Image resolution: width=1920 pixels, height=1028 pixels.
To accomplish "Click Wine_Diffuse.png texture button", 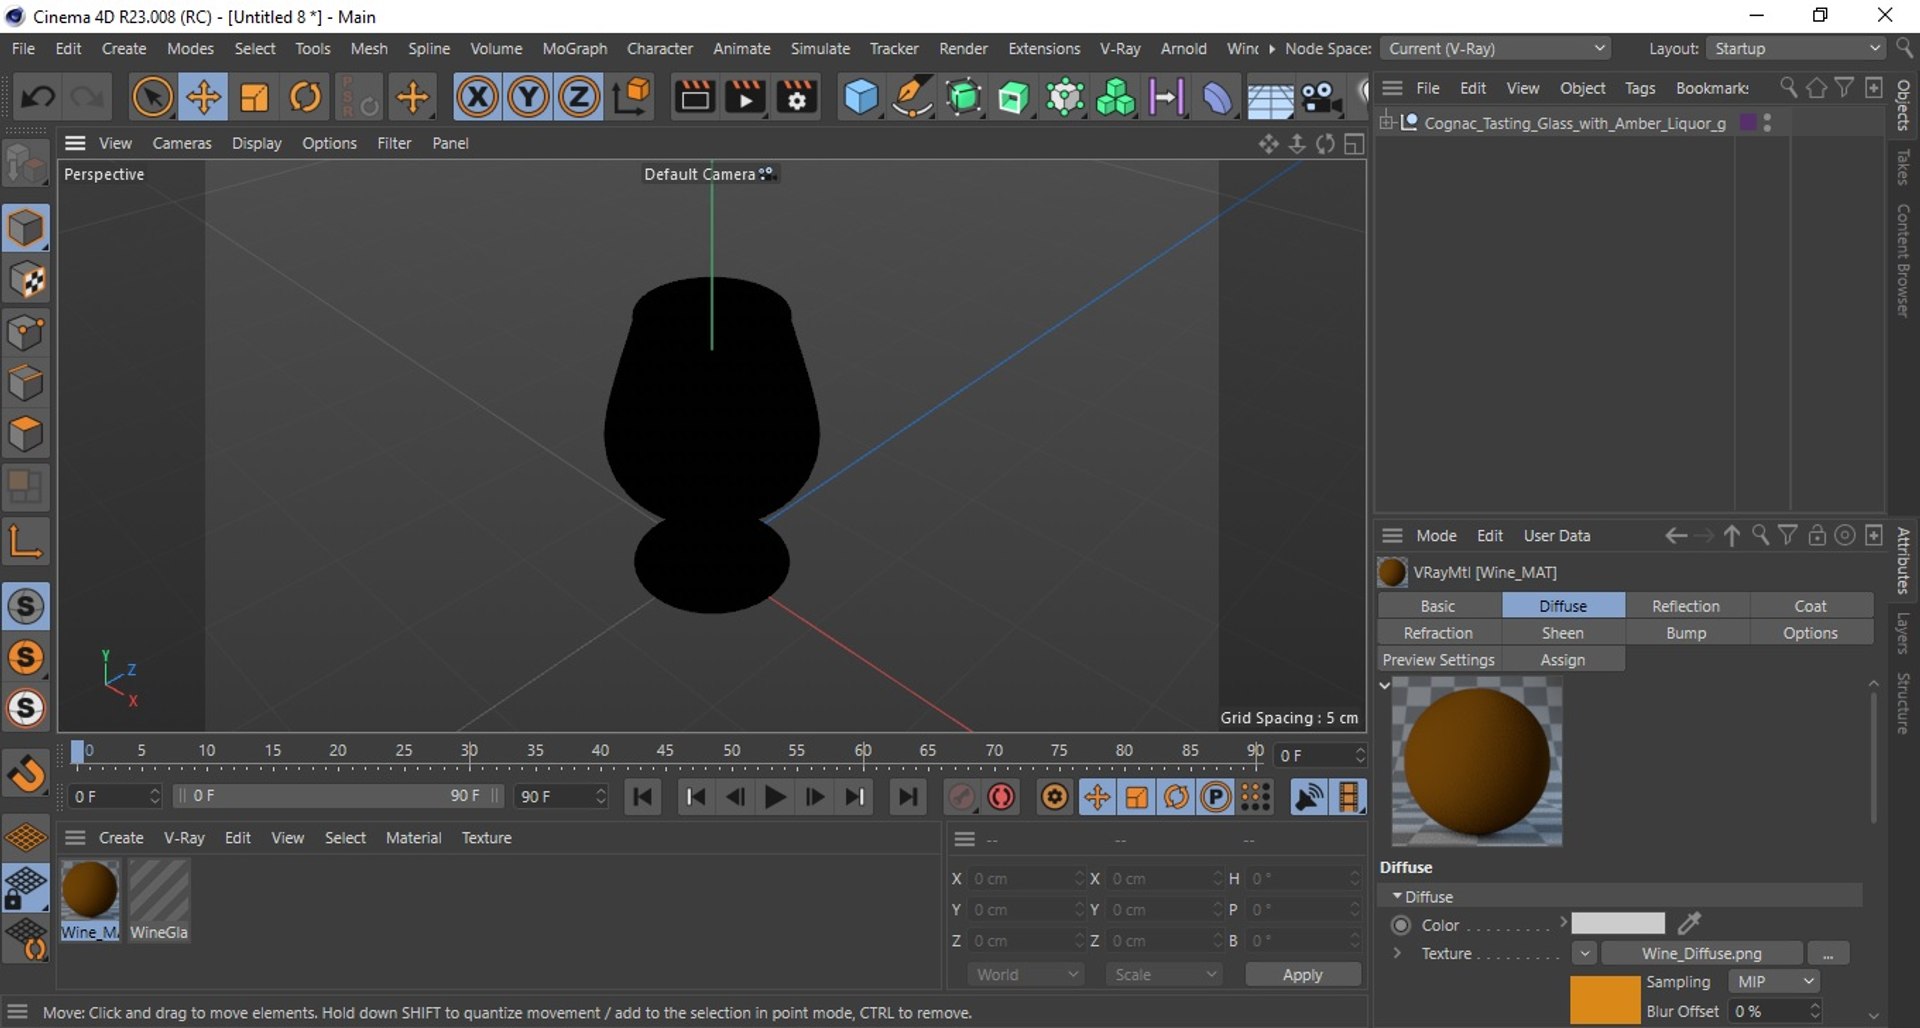I will pyautogui.click(x=1701, y=953).
